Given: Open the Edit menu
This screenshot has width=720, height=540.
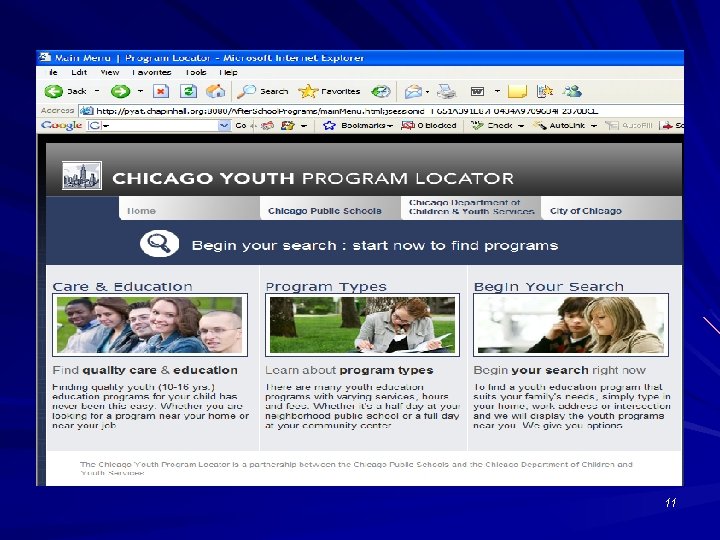Looking at the screenshot, I should pyautogui.click(x=79, y=72).
